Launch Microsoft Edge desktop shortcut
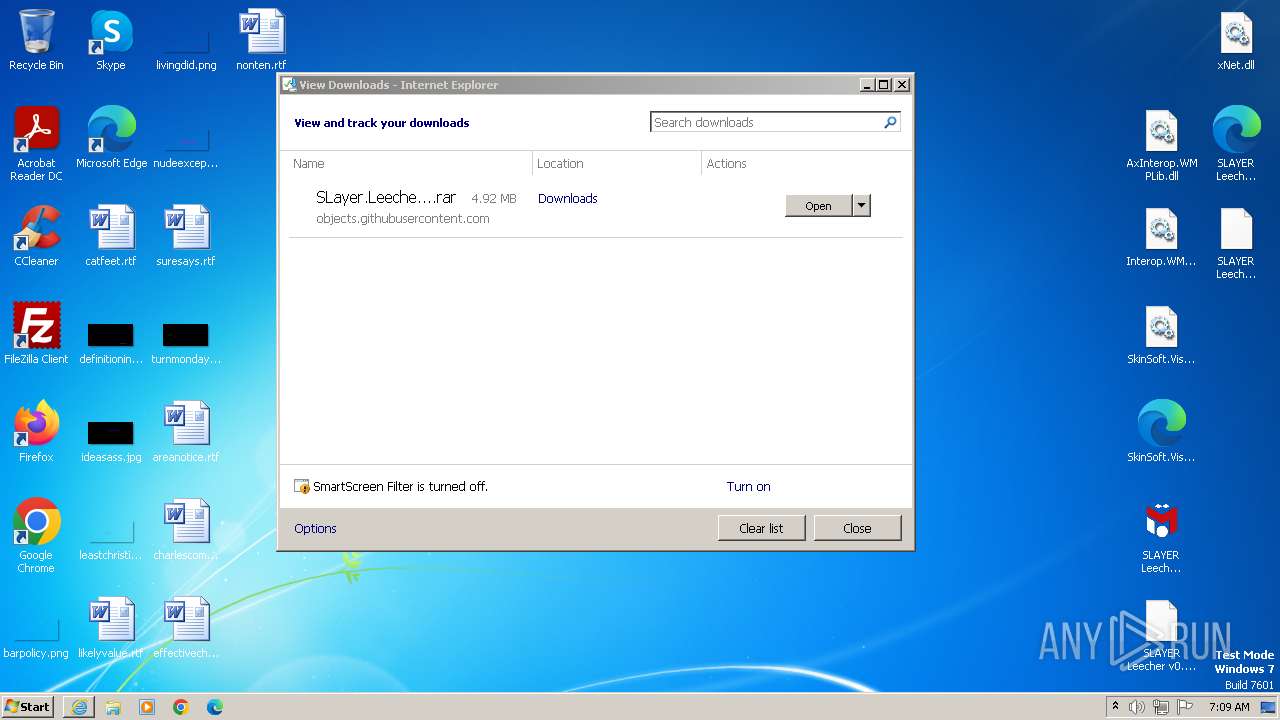 111,138
